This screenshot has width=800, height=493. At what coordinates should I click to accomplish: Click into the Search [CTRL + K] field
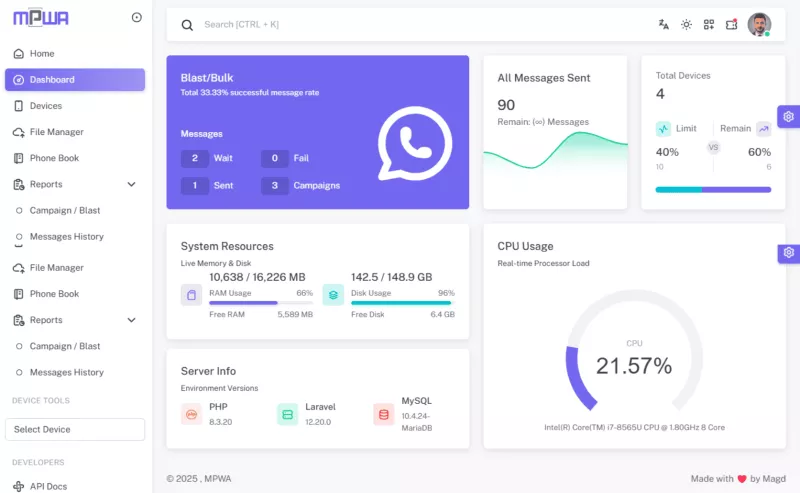point(400,24)
